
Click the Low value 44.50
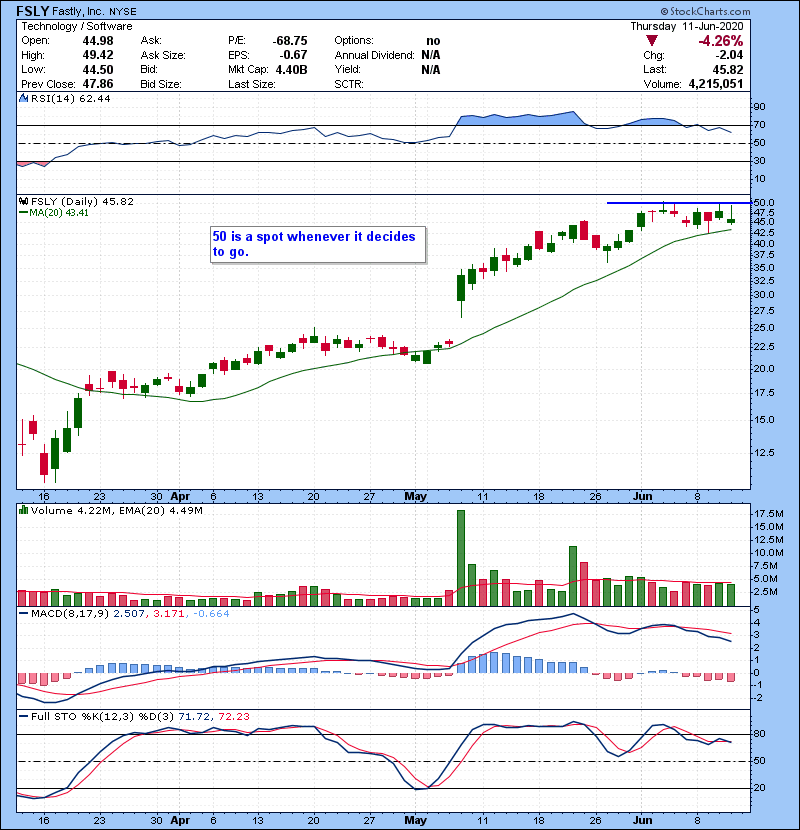(98, 69)
